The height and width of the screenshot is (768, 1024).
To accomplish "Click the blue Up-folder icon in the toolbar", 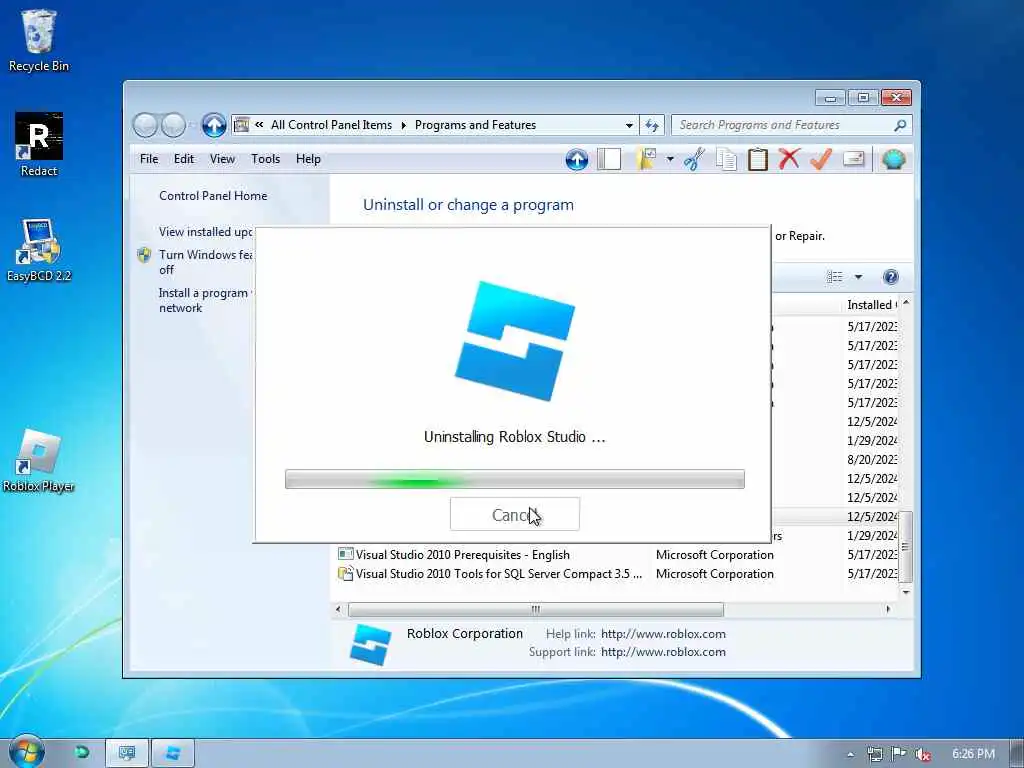I will tap(577, 159).
